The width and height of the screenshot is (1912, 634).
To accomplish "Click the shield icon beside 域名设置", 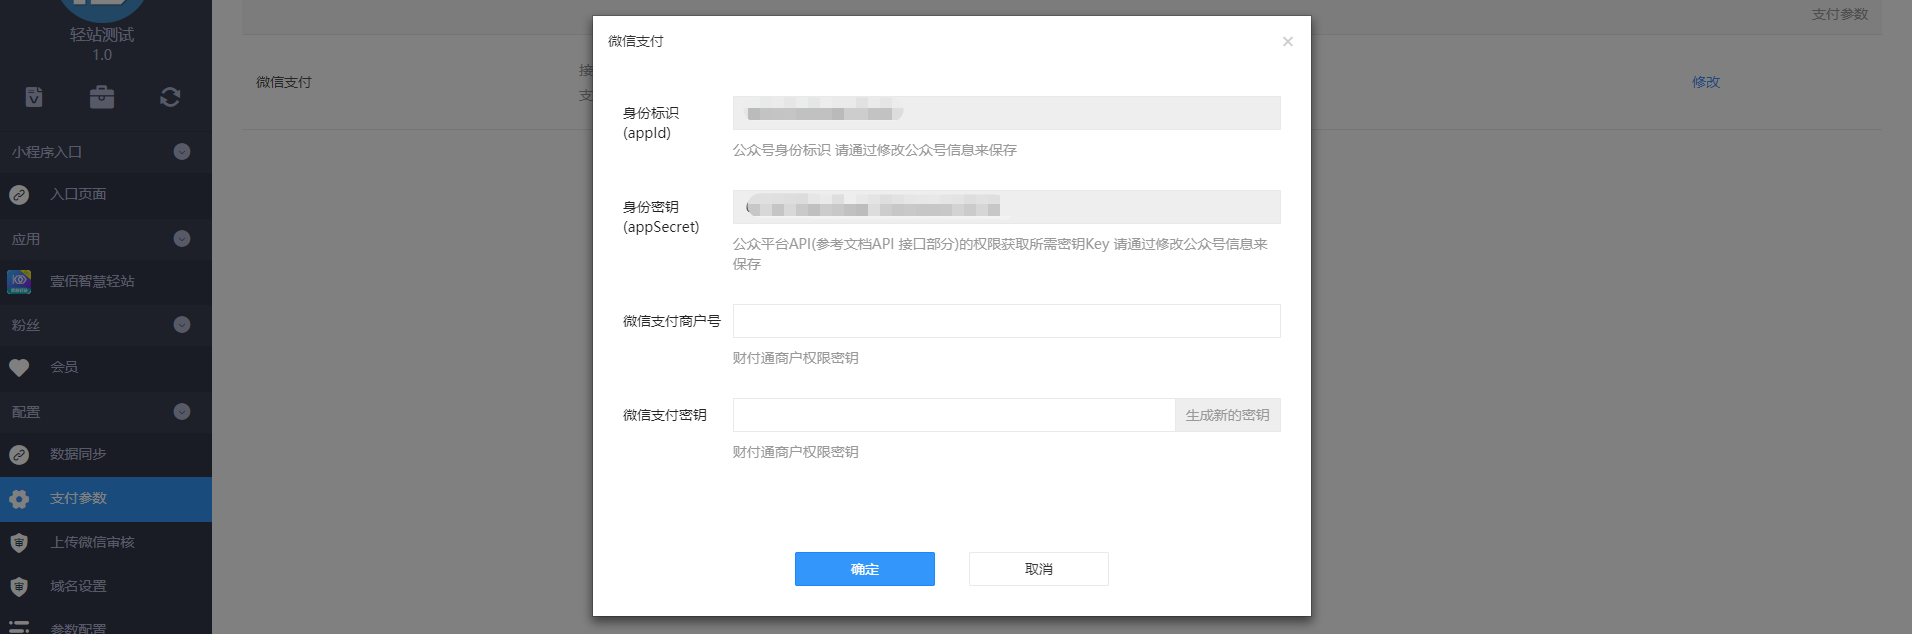I will coord(19,587).
